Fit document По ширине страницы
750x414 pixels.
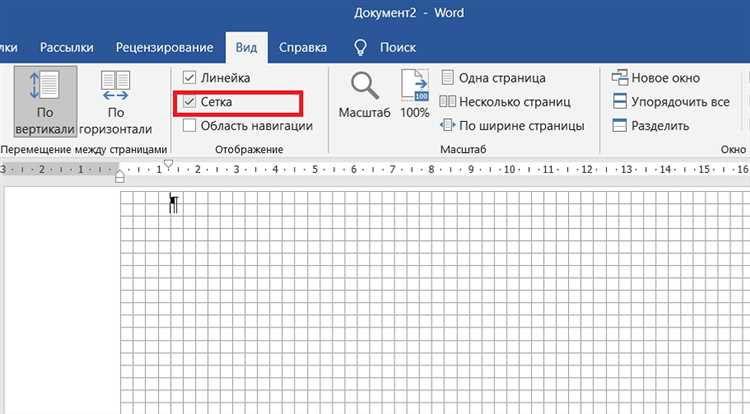512,125
